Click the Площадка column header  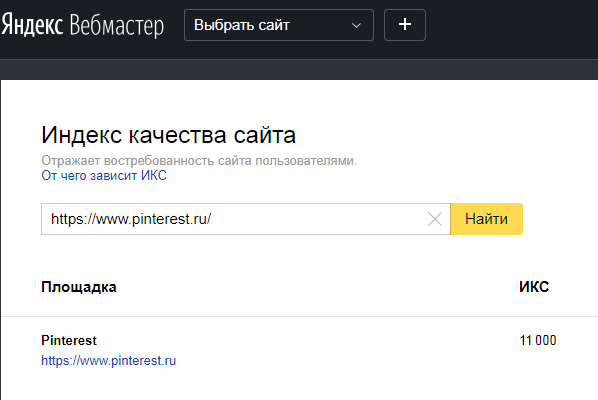79,287
